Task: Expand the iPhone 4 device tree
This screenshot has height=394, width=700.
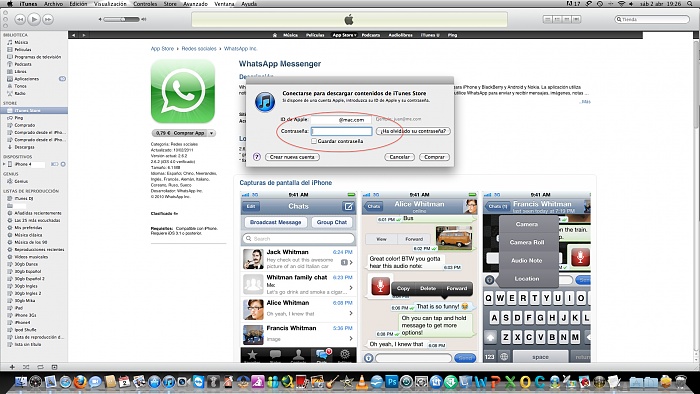Action: coord(4,164)
